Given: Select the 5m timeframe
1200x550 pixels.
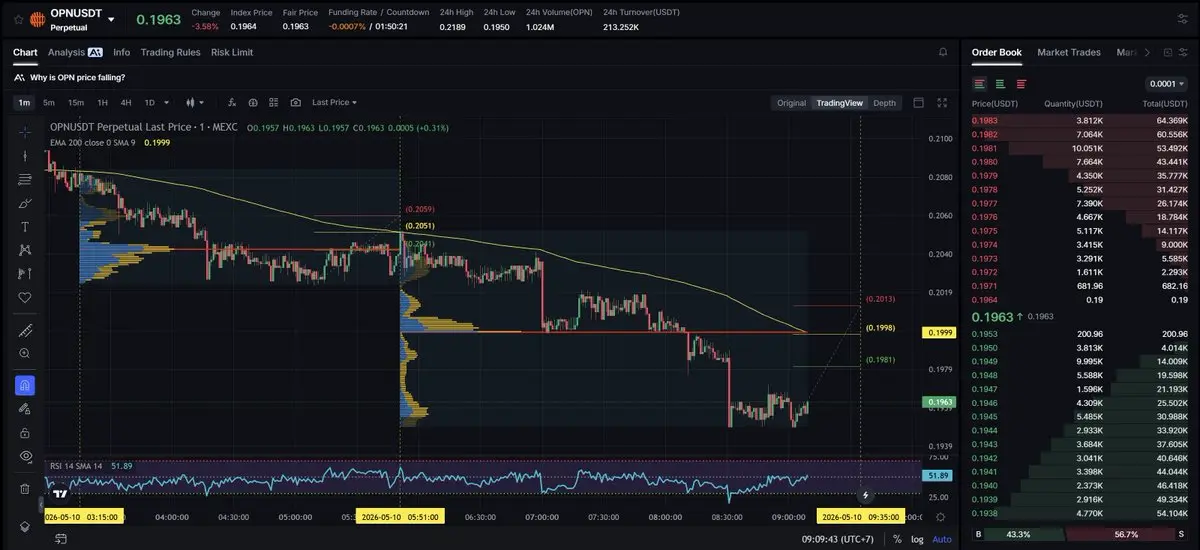Looking at the screenshot, I should [49, 102].
